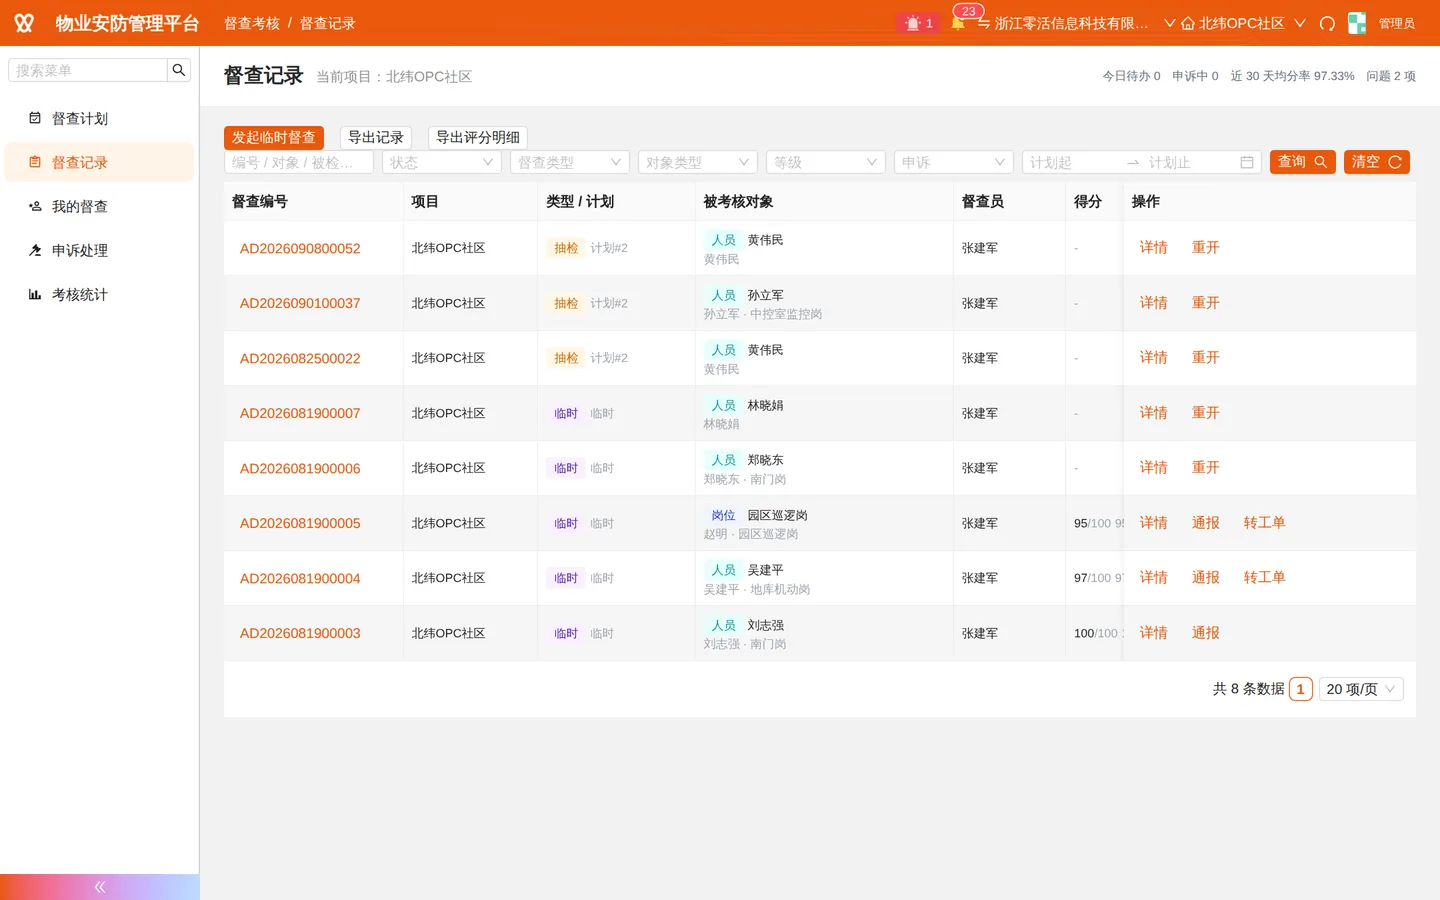
Task: Click 发起临时督查 button
Action: (x=274, y=137)
